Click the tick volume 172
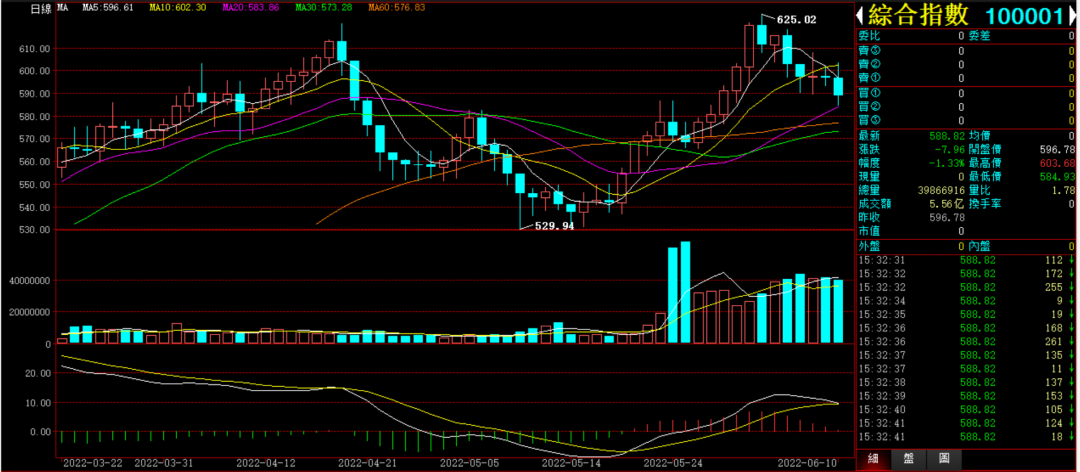The width and height of the screenshot is (1080, 472). [1055, 274]
